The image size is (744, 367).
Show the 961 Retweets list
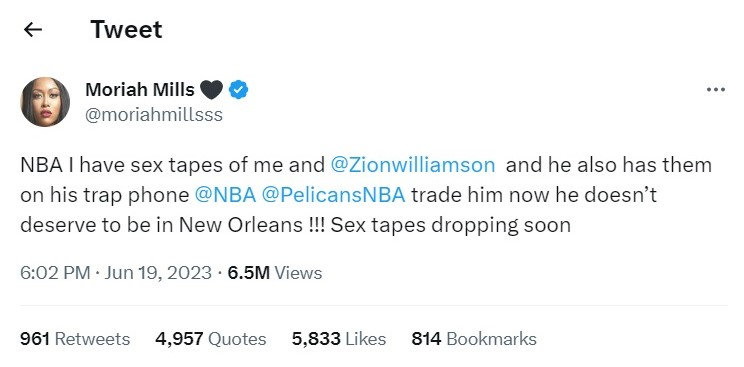(75, 339)
